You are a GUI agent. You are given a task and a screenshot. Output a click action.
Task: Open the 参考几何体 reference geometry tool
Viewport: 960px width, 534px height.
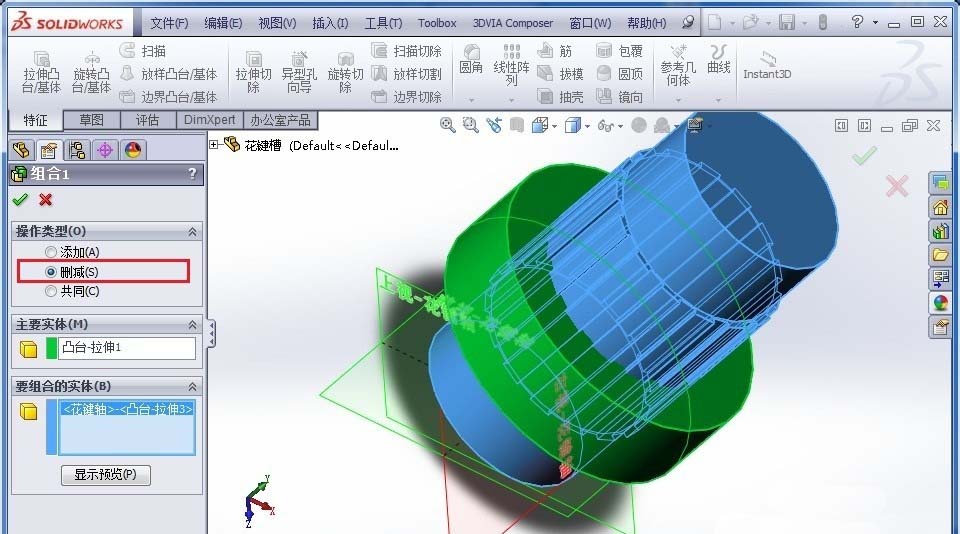click(x=678, y=66)
